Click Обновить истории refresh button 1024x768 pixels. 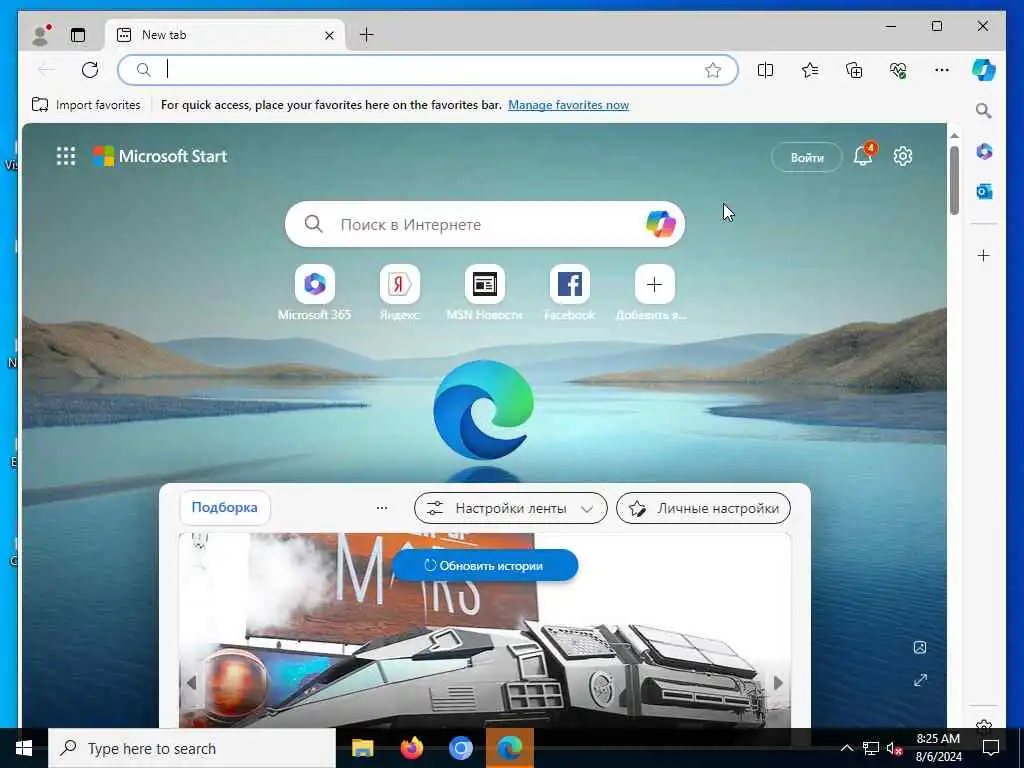485,566
